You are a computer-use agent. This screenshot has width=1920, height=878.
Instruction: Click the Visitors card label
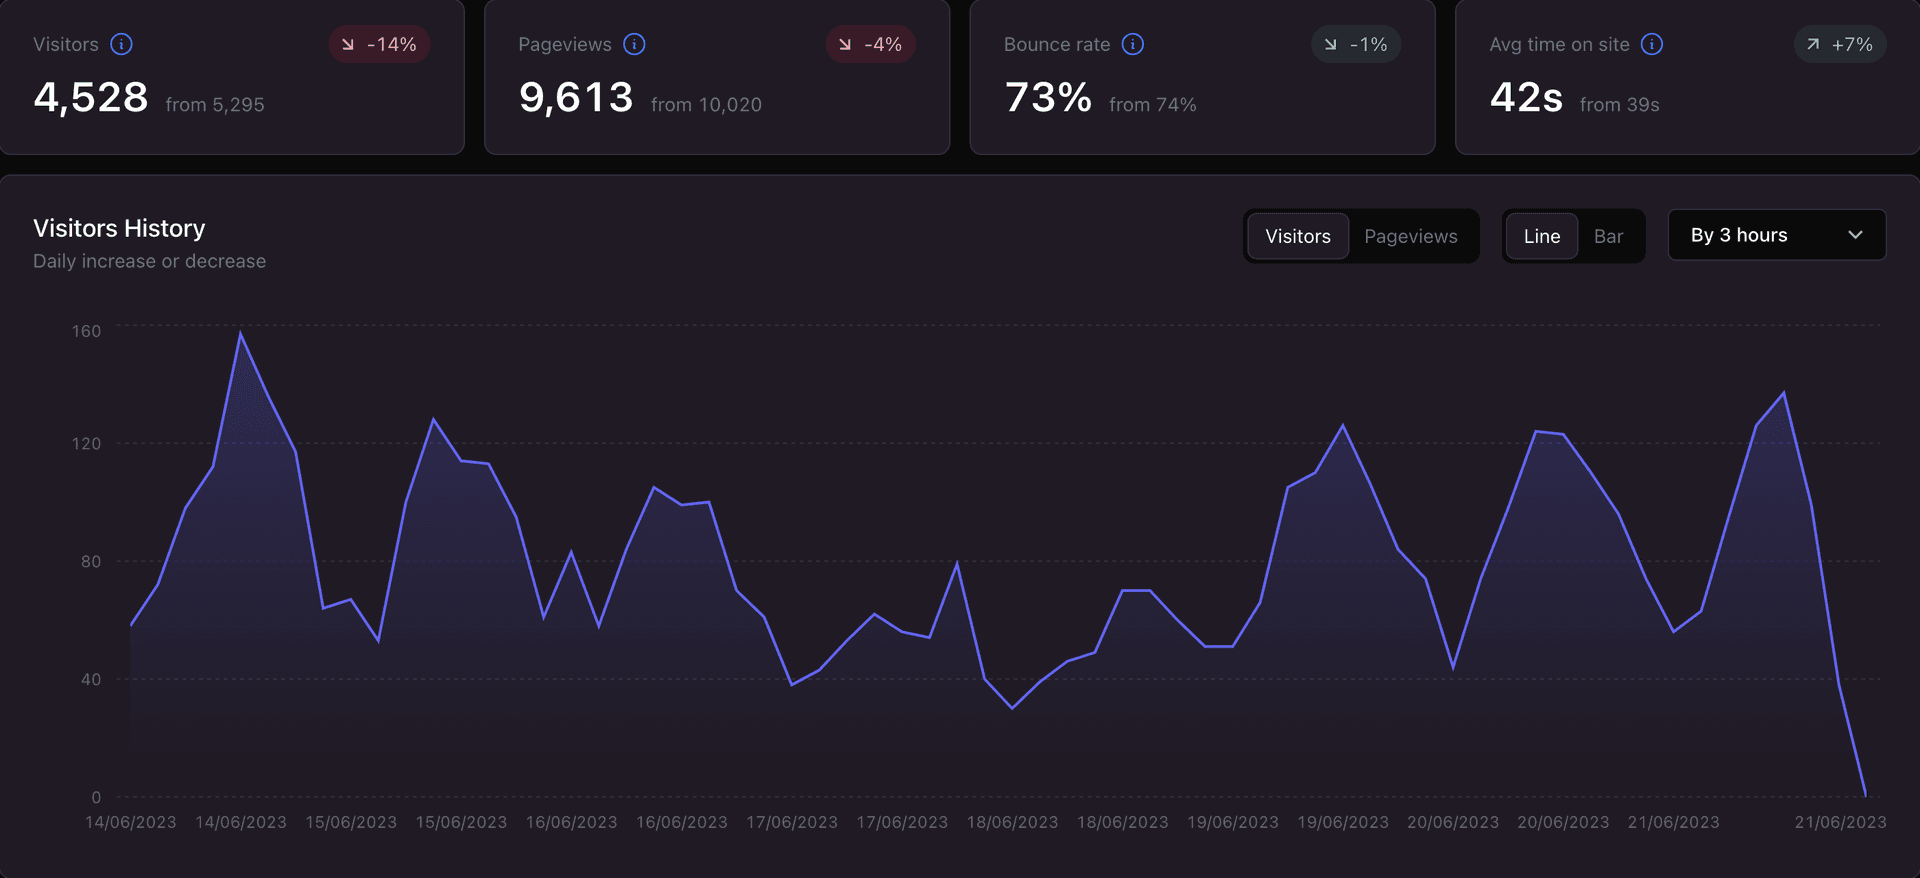pos(66,44)
